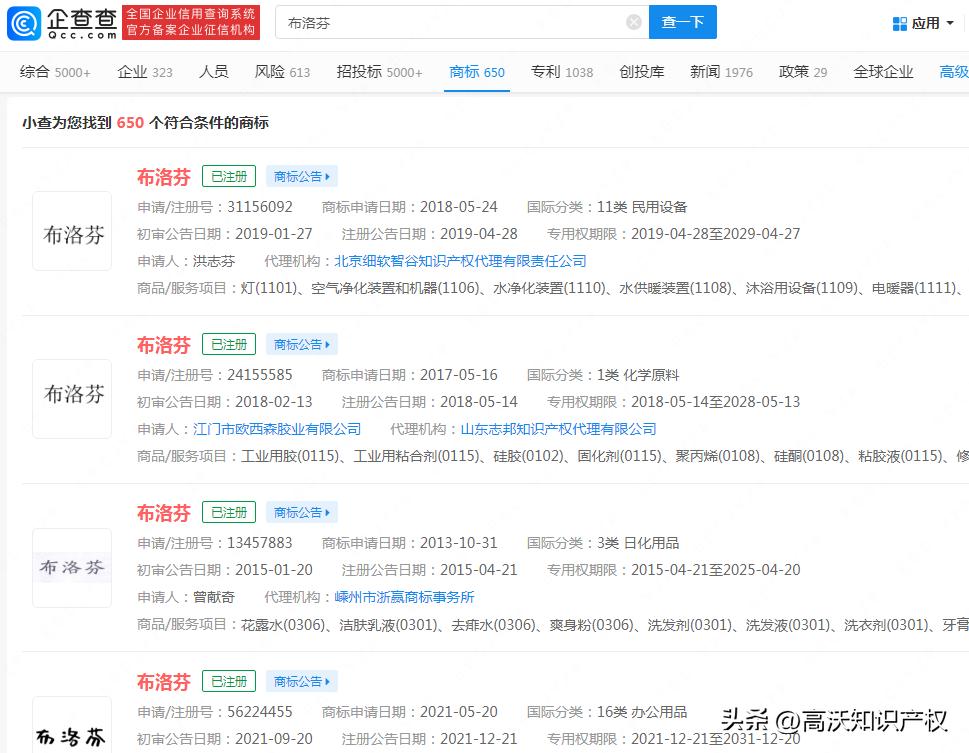
Task: Open applicant link 江门市欧西森胶业有限公司
Action: click(277, 429)
